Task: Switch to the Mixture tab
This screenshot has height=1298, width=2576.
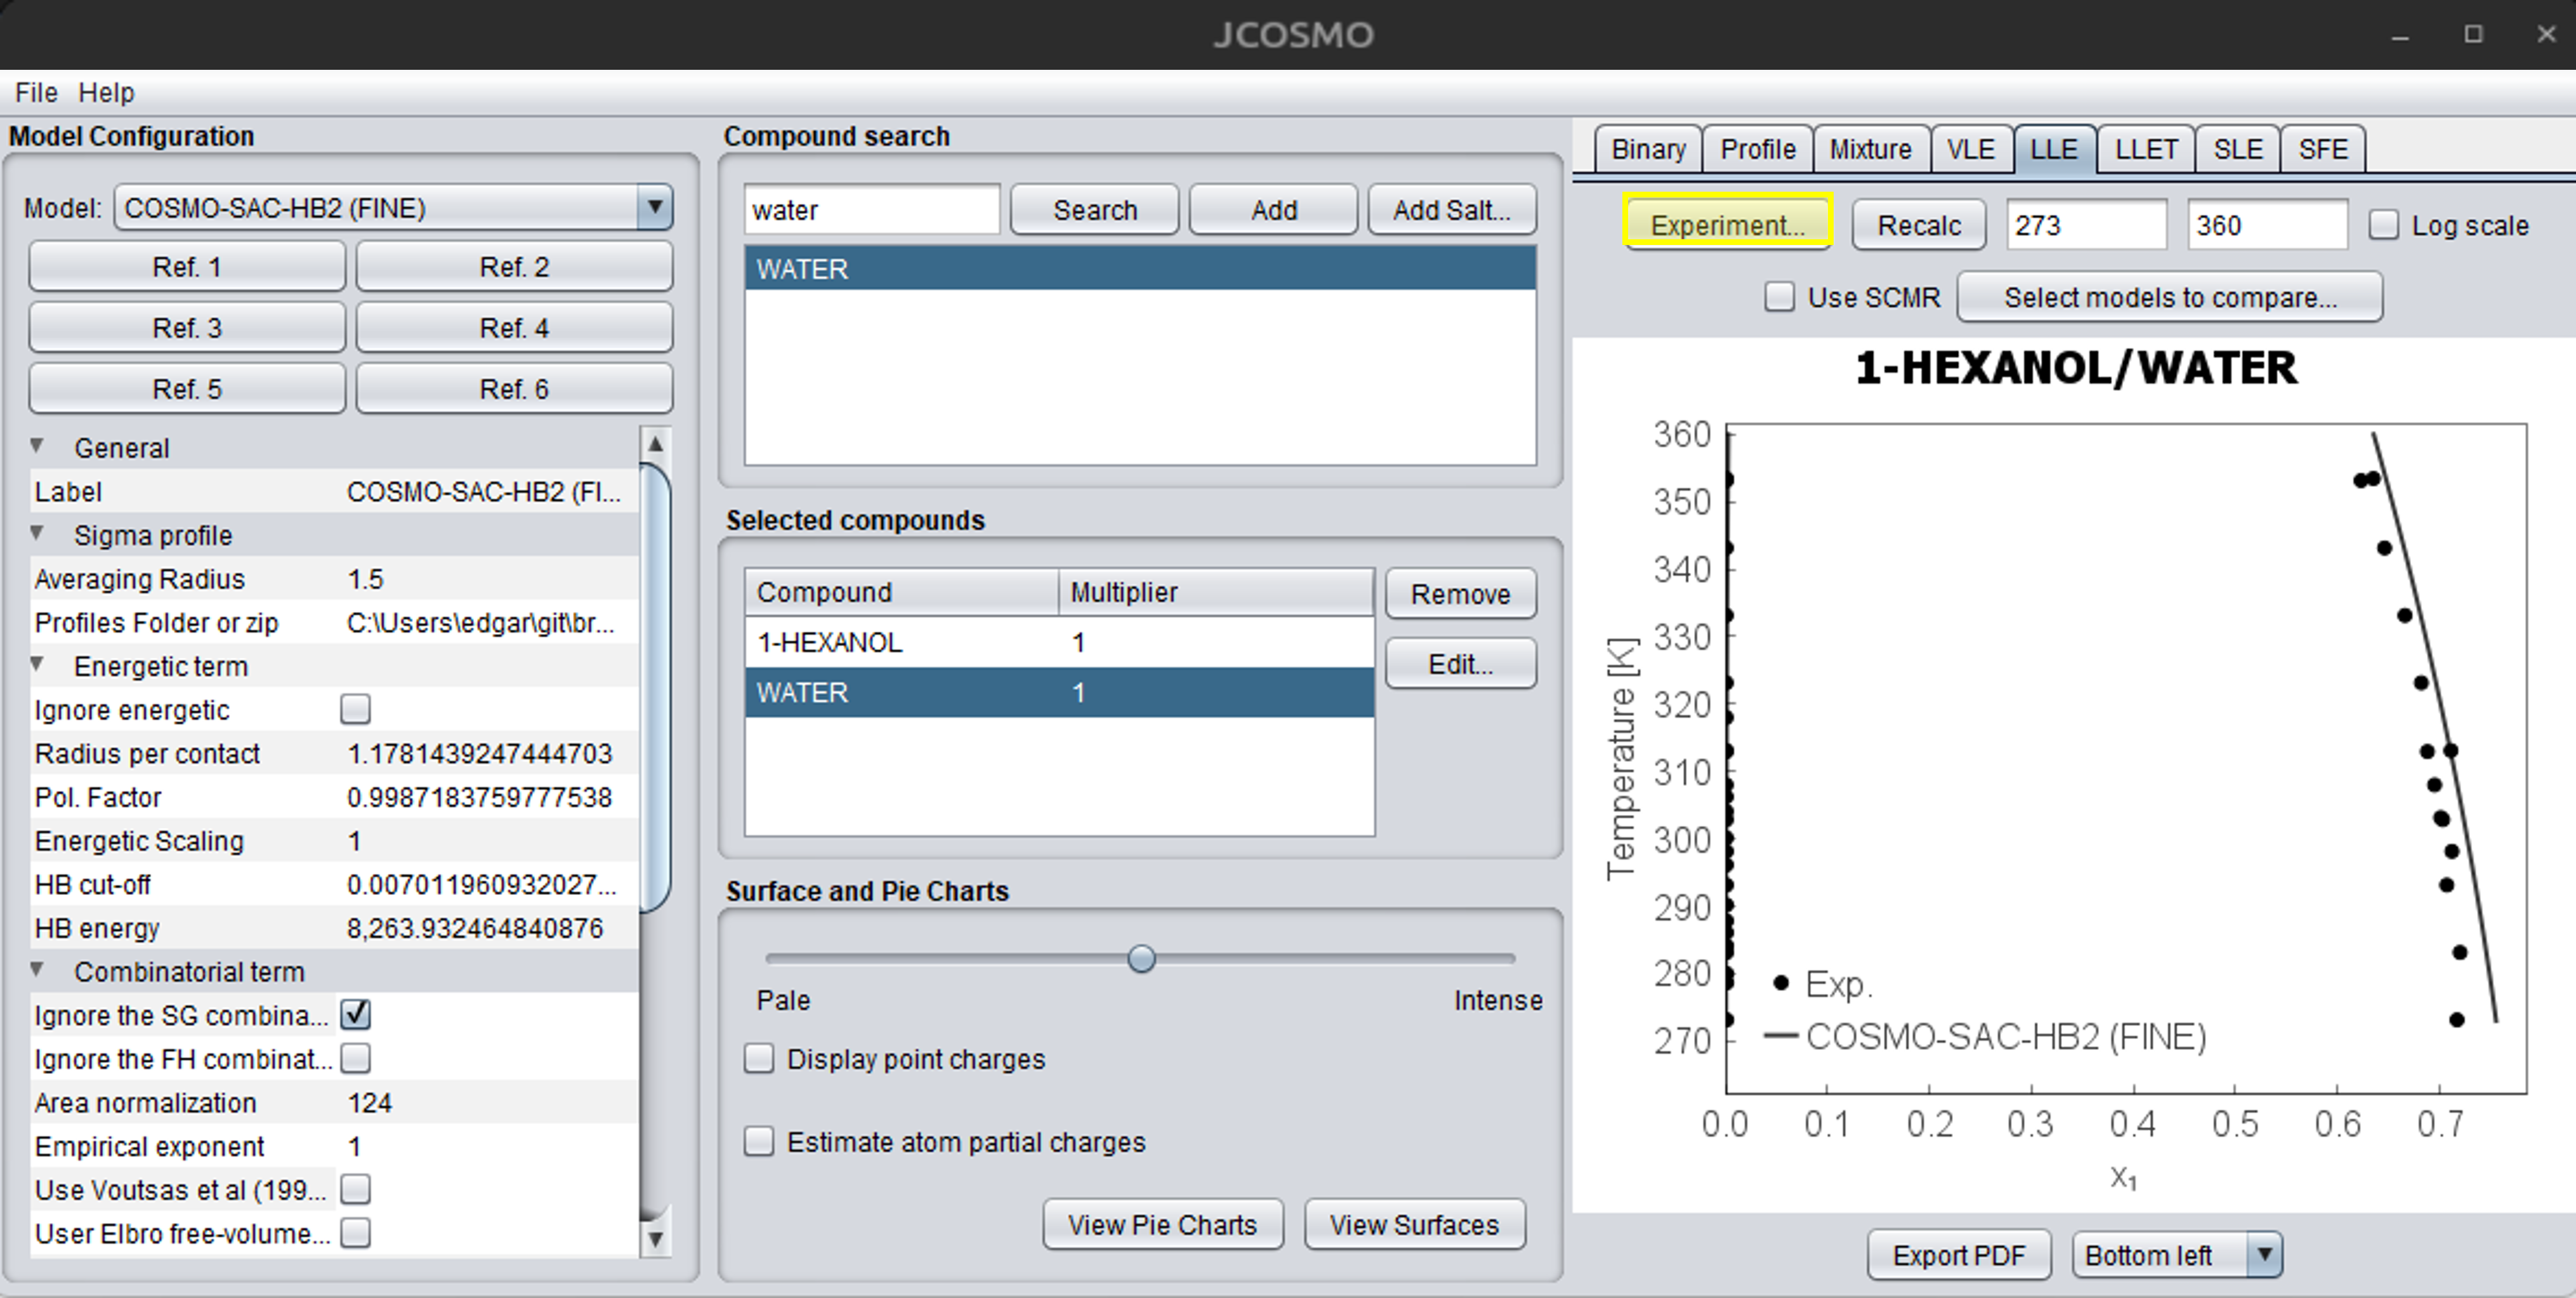Action: pyautogui.click(x=1870, y=149)
